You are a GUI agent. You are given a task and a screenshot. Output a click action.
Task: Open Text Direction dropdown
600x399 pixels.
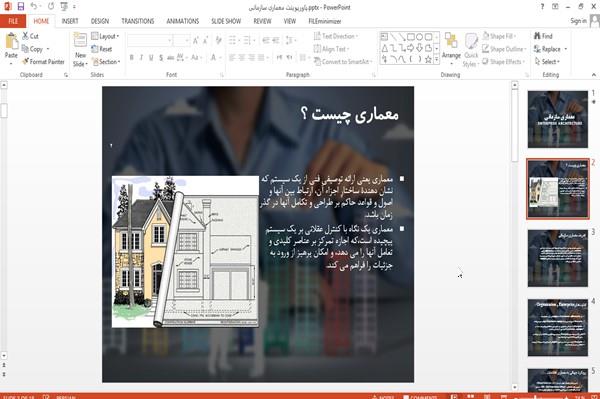[x=336, y=36]
